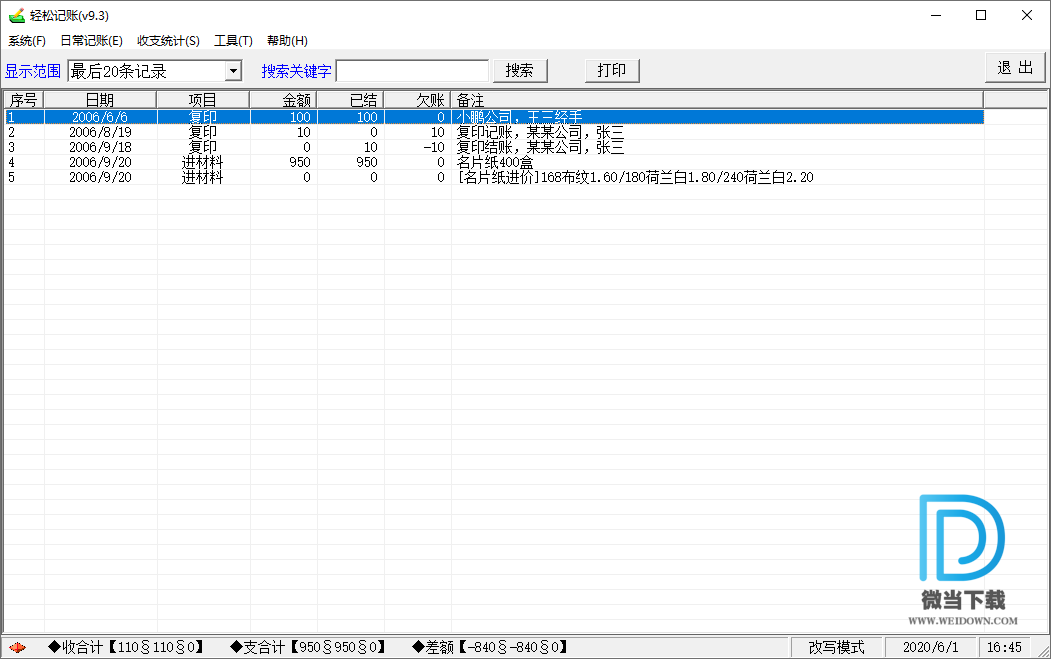The image size is (1051, 659).
Task: Click the 显示范围 label
Action: pos(33,71)
